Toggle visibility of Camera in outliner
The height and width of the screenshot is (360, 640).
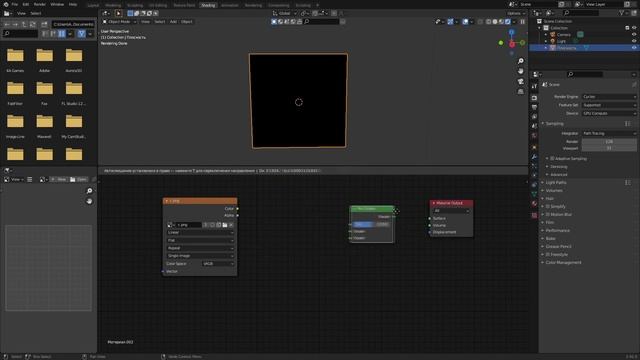pyautogui.click(x=634, y=35)
